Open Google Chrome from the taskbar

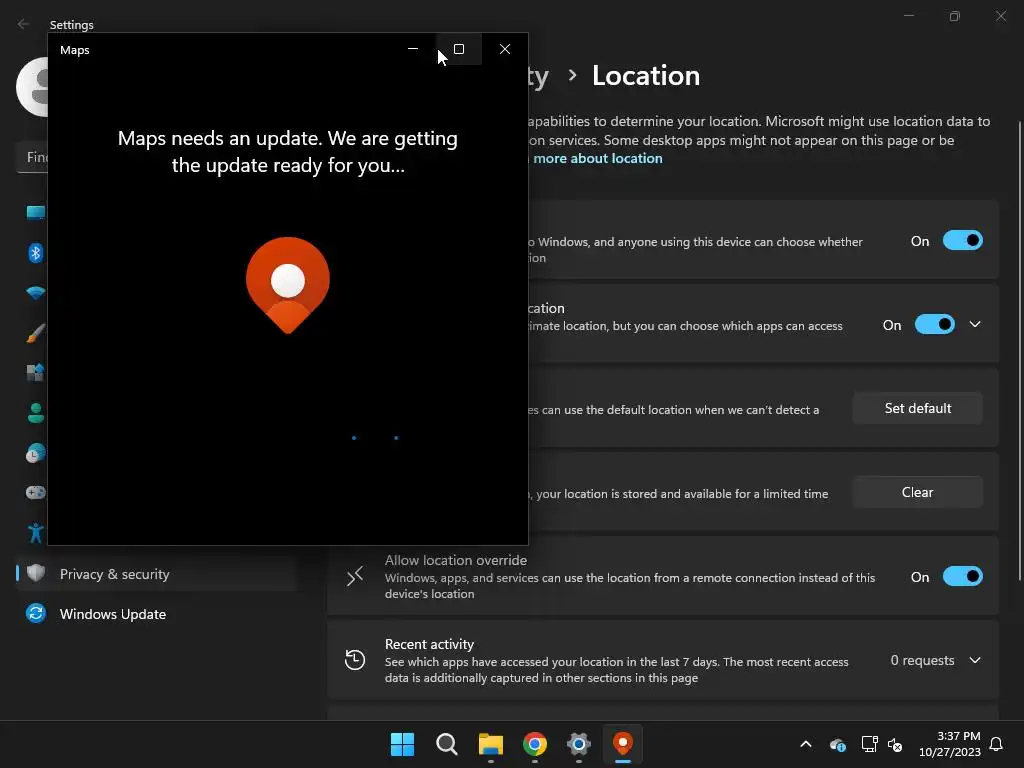click(x=535, y=744)
